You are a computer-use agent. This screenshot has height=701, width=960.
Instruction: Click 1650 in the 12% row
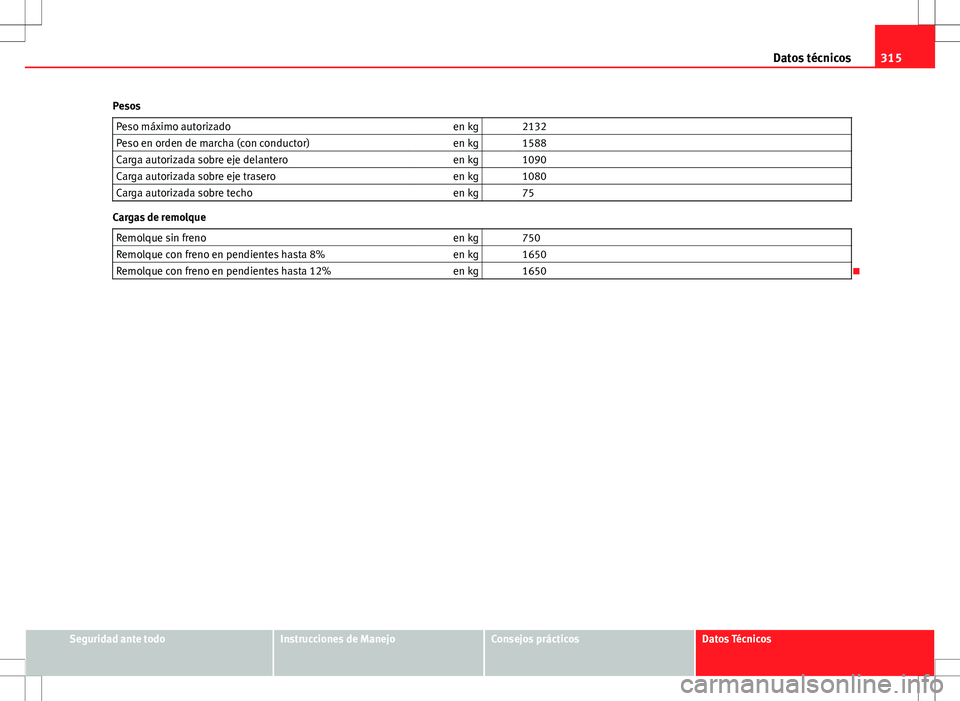pos(534,271)
